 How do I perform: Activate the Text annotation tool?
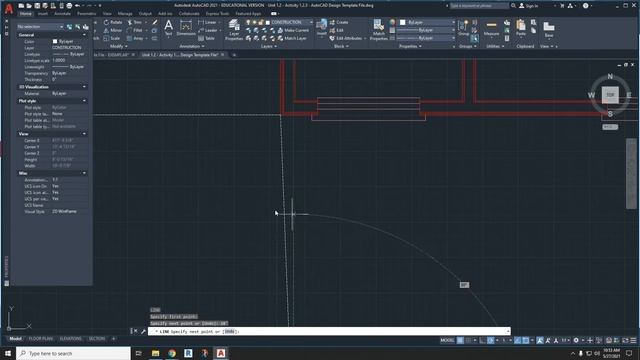(x=168, y=29)
